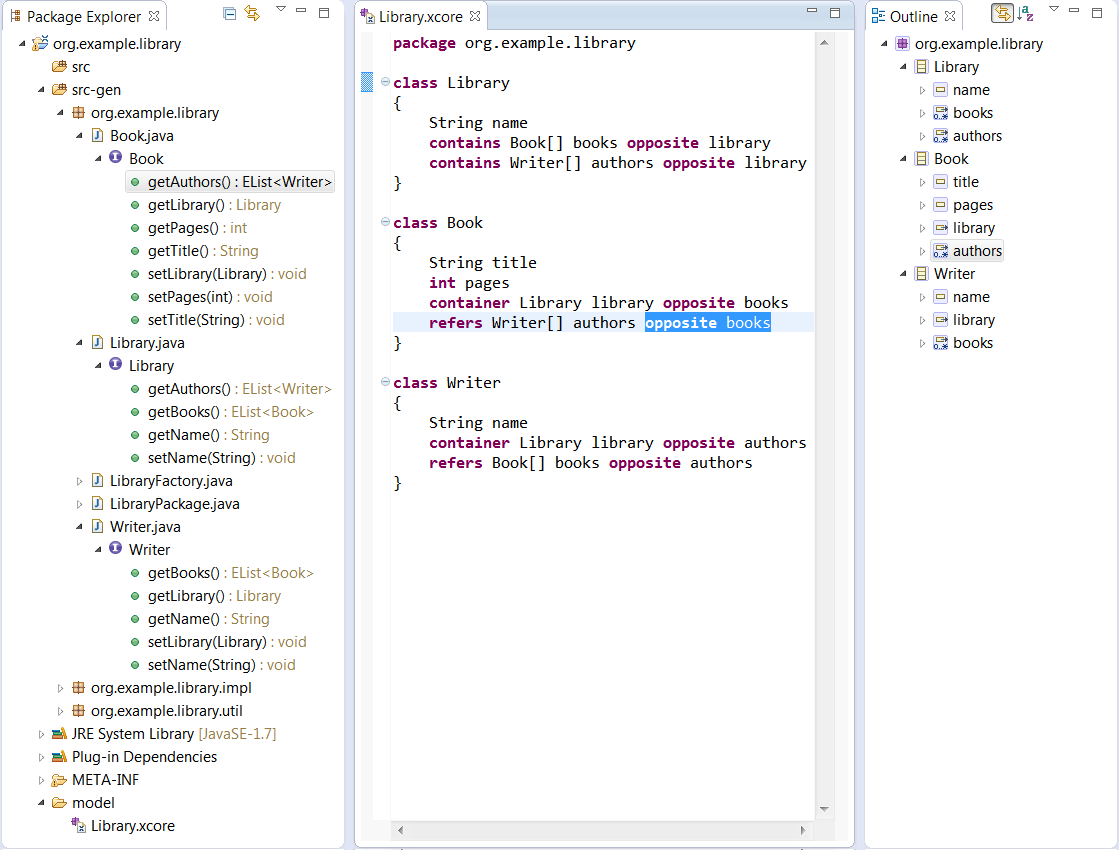The image size is (1119, 850).
Task: Click the editor horizontal scrollbar
Action: 602,830
